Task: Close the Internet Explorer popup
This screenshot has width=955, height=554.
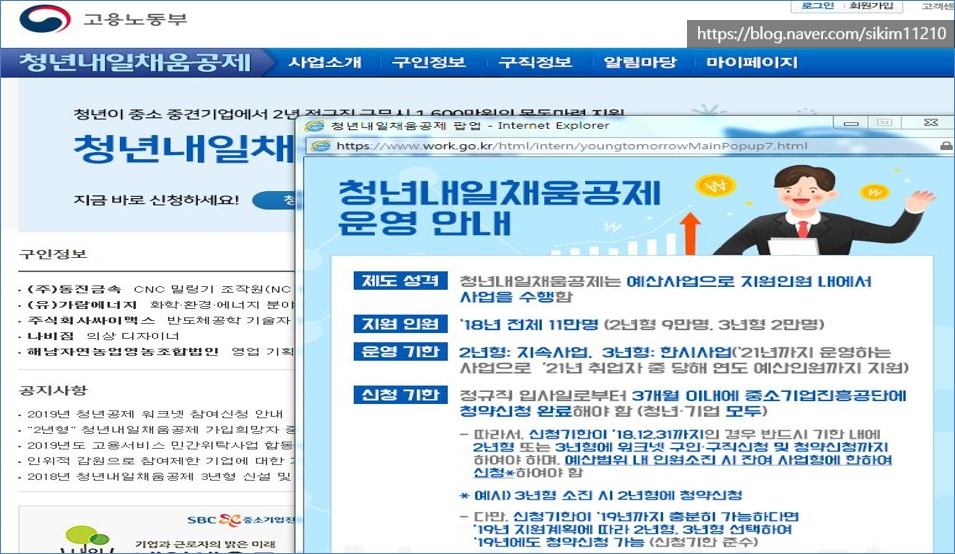Action: click(x=931, y=123)
